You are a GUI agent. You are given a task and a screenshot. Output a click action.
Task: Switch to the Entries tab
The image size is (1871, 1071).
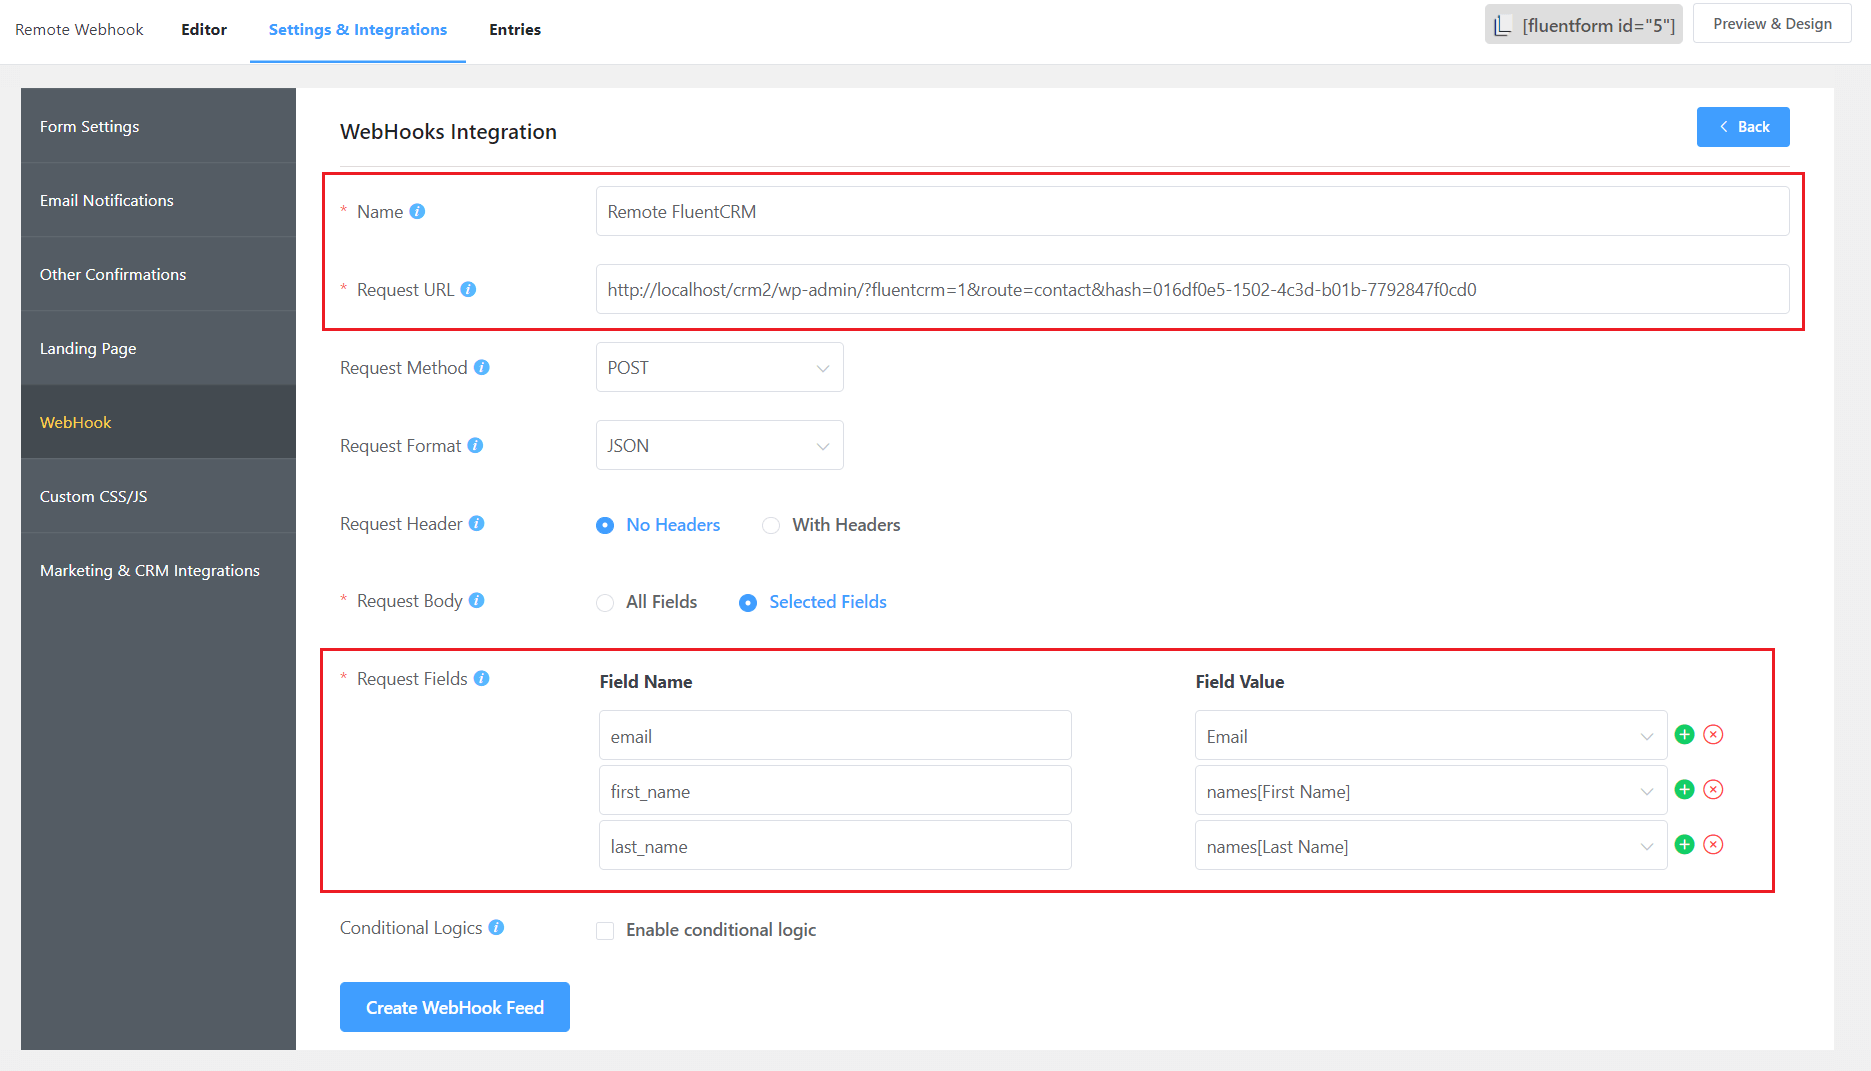514,29
